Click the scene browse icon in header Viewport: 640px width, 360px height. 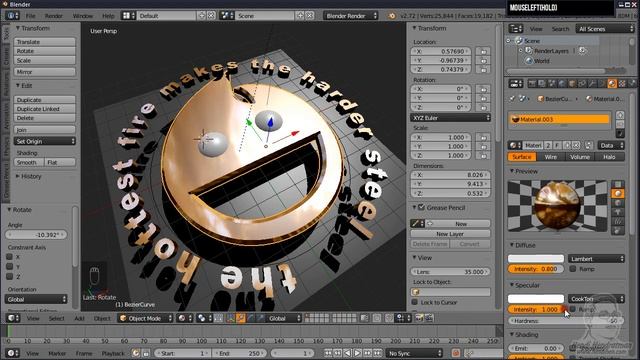227,16
